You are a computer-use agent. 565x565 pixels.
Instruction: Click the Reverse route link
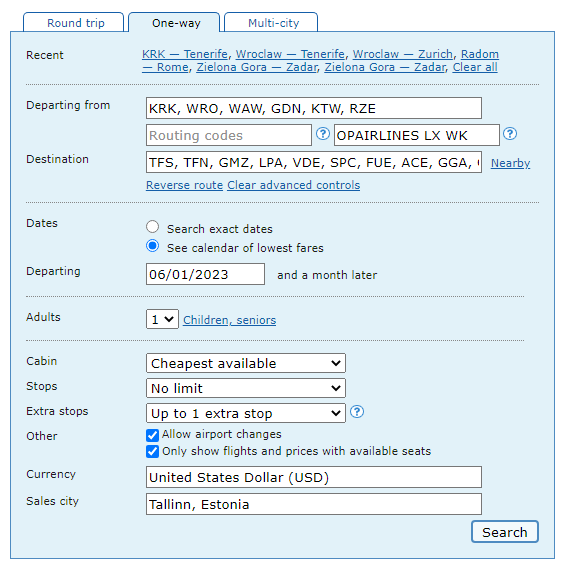(184, 185)
